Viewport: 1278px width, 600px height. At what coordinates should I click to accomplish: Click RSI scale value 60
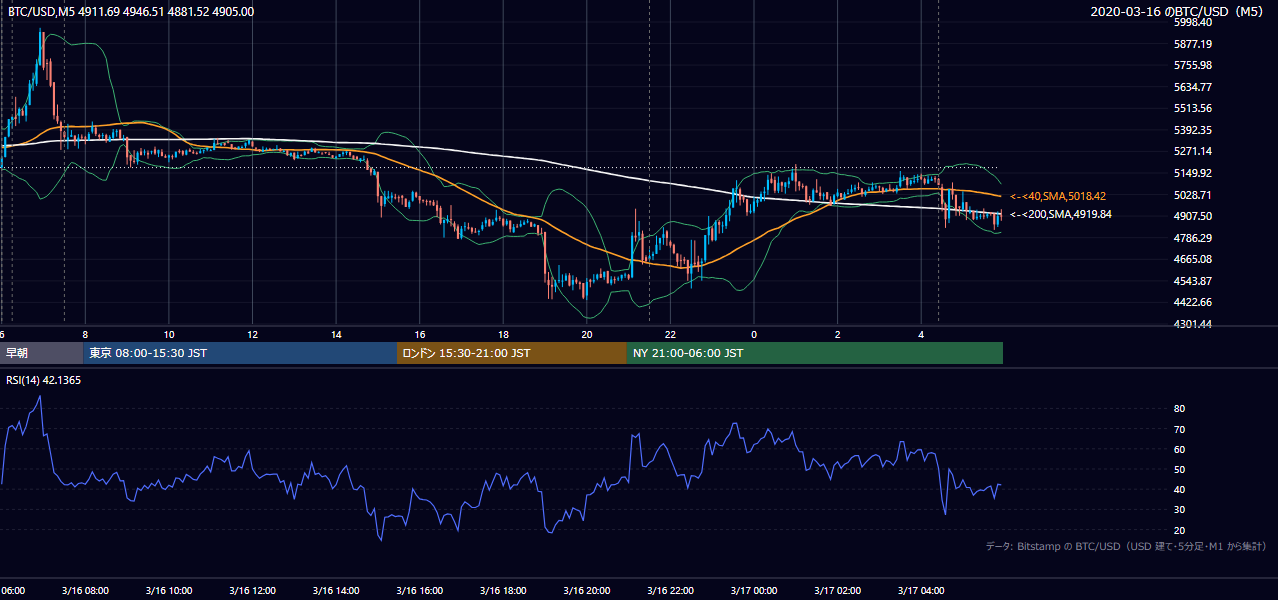click(x=1179, y=449)
